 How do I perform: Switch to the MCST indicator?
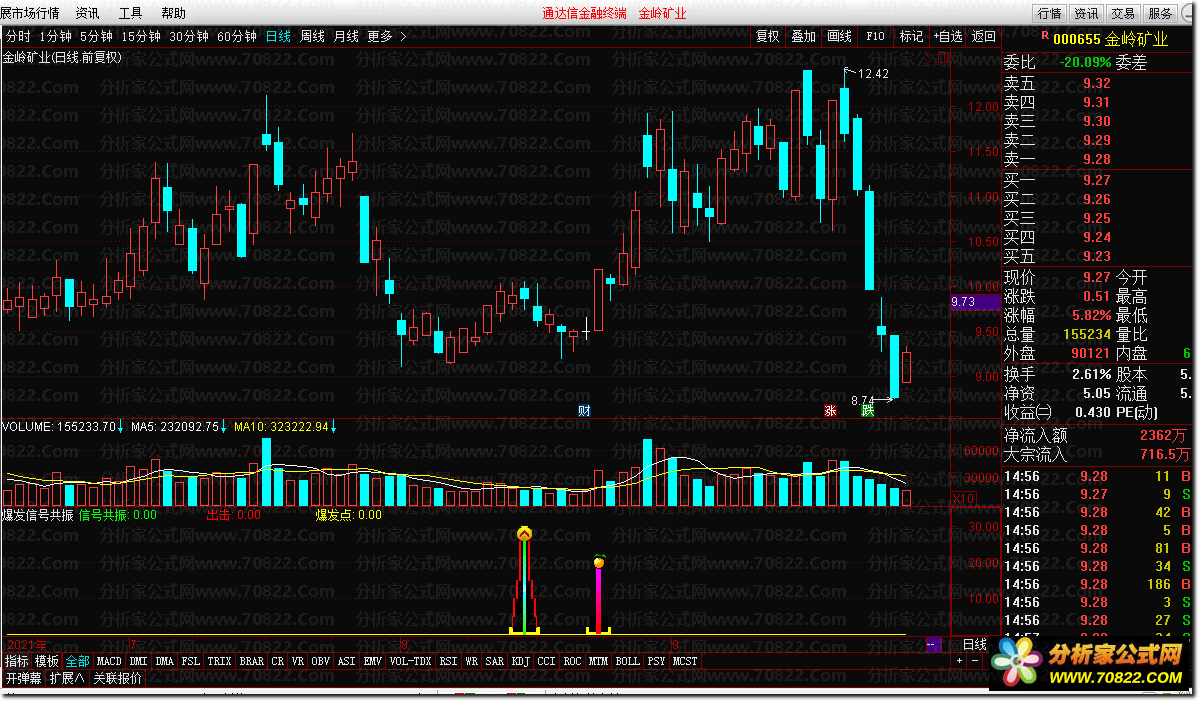click(x=685, y=661)
